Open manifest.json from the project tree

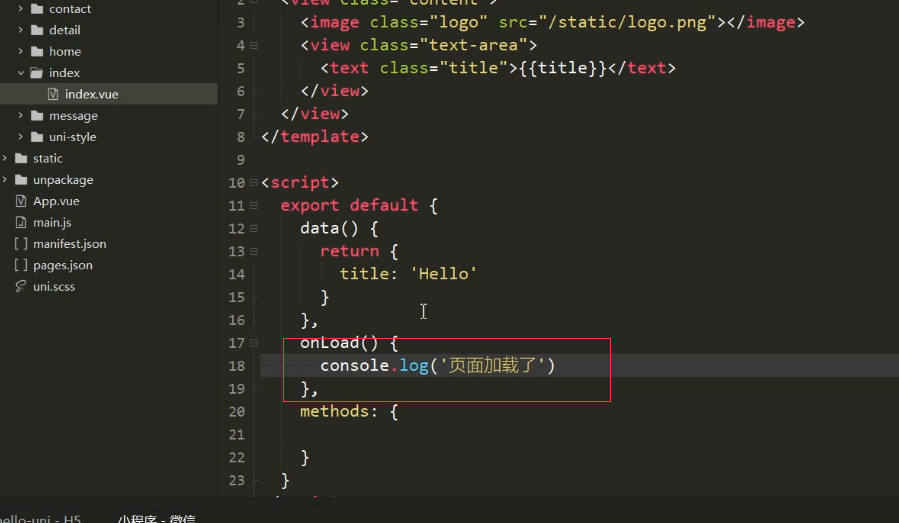69,244
